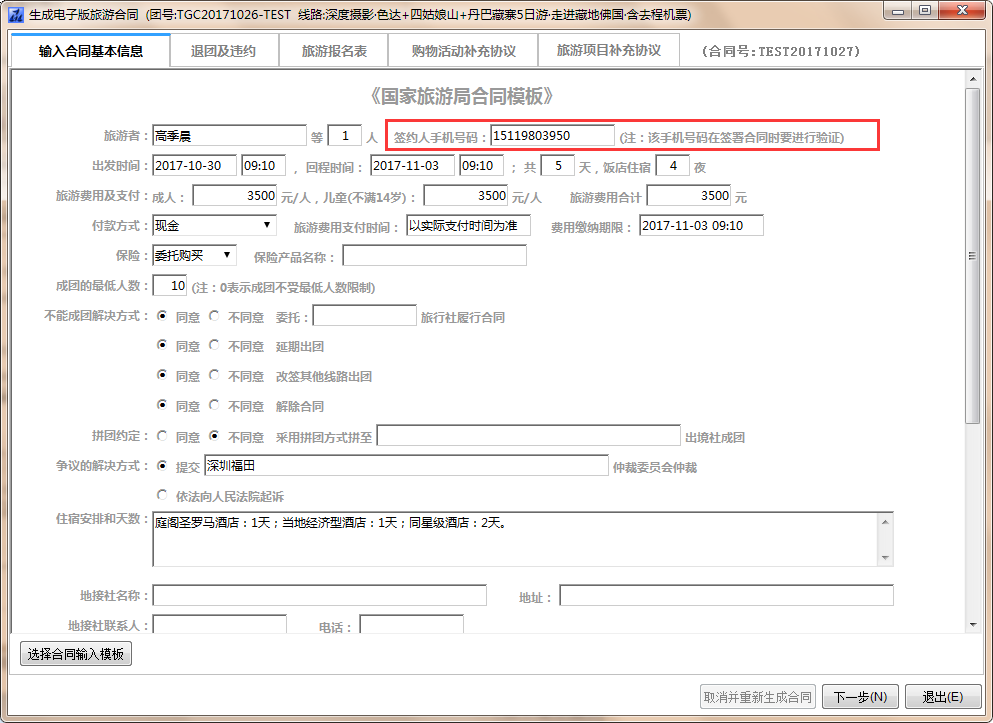Click the 地接社名称 field
This screenshot has width=993, height=723.
tap(320, 595)
